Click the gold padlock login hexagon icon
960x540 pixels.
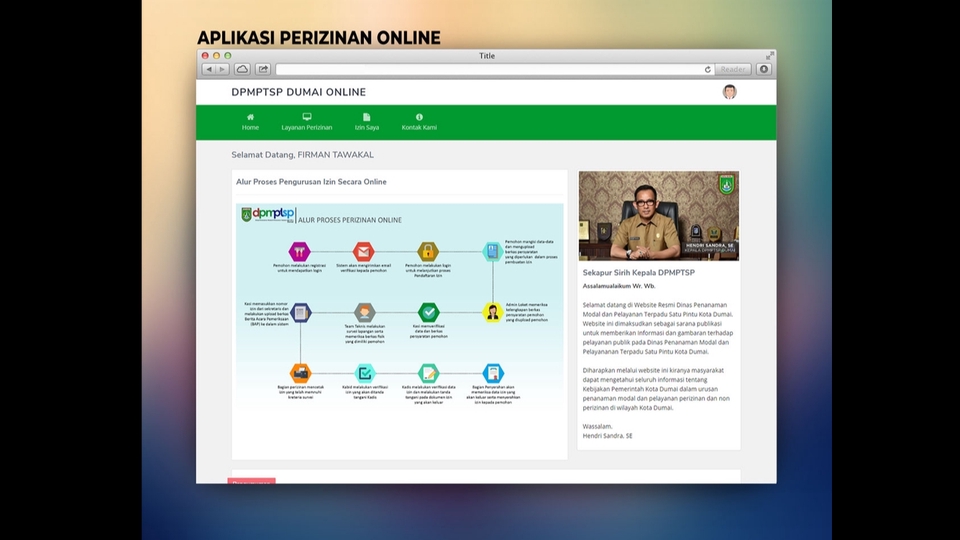tap(428, 251)
